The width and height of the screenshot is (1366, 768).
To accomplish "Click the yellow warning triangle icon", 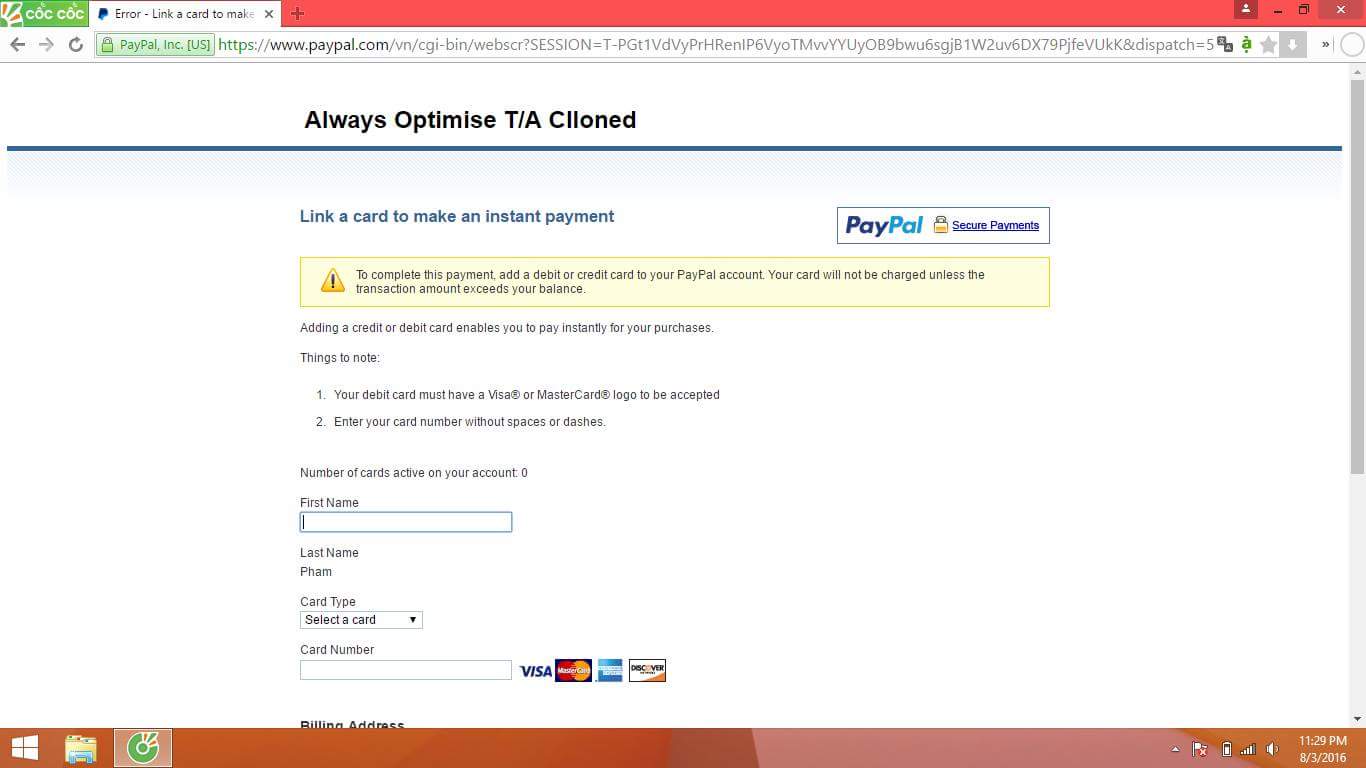I will tap(332, 281).
